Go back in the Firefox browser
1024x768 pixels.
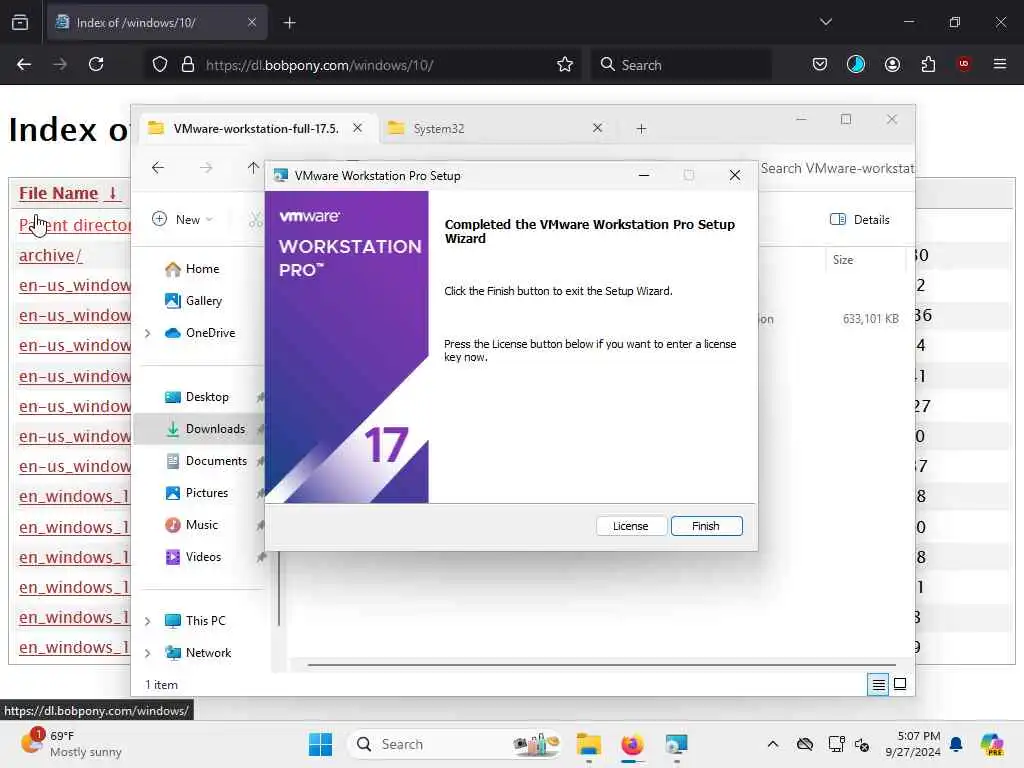(24, 65)
